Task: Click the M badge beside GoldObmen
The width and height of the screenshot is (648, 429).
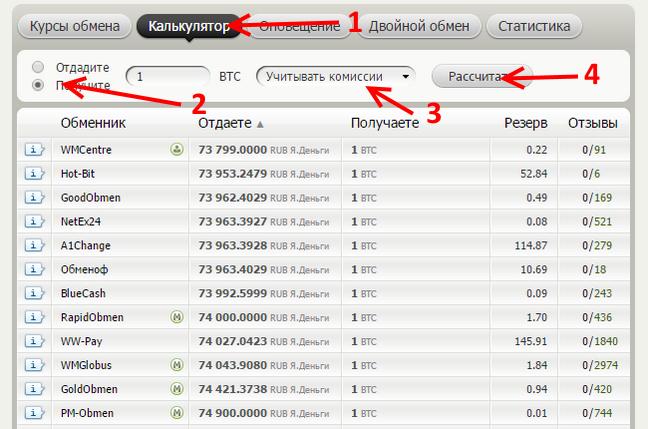Action: click(x=177, y=389)
